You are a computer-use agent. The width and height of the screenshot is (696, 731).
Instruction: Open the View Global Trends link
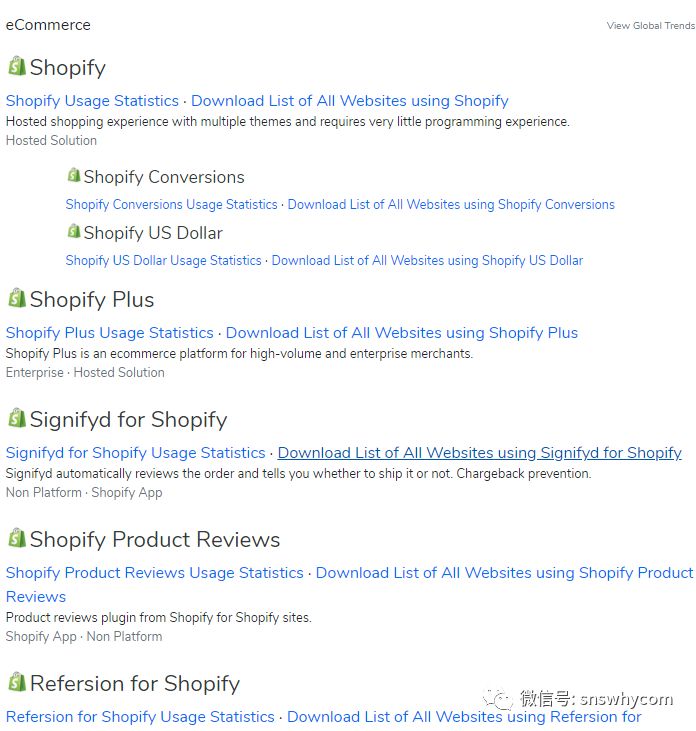[650, 26]
